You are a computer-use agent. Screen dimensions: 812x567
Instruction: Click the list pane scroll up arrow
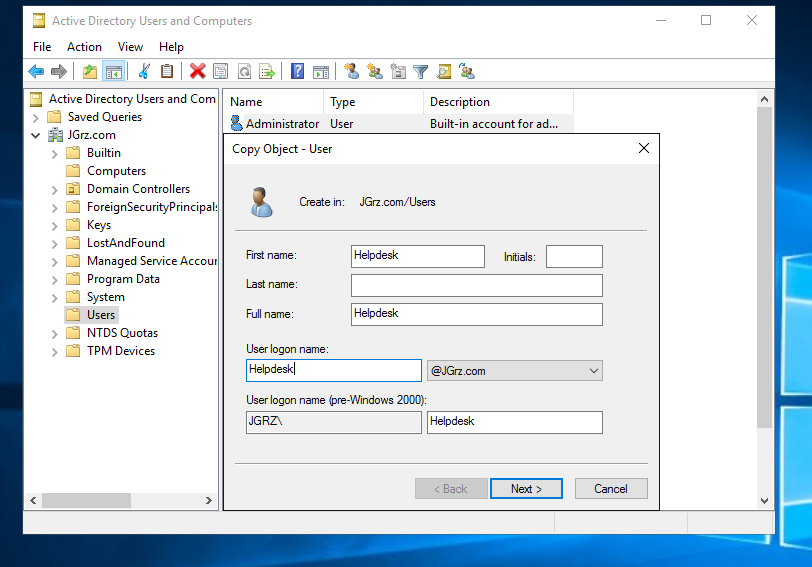pos(764,99)
